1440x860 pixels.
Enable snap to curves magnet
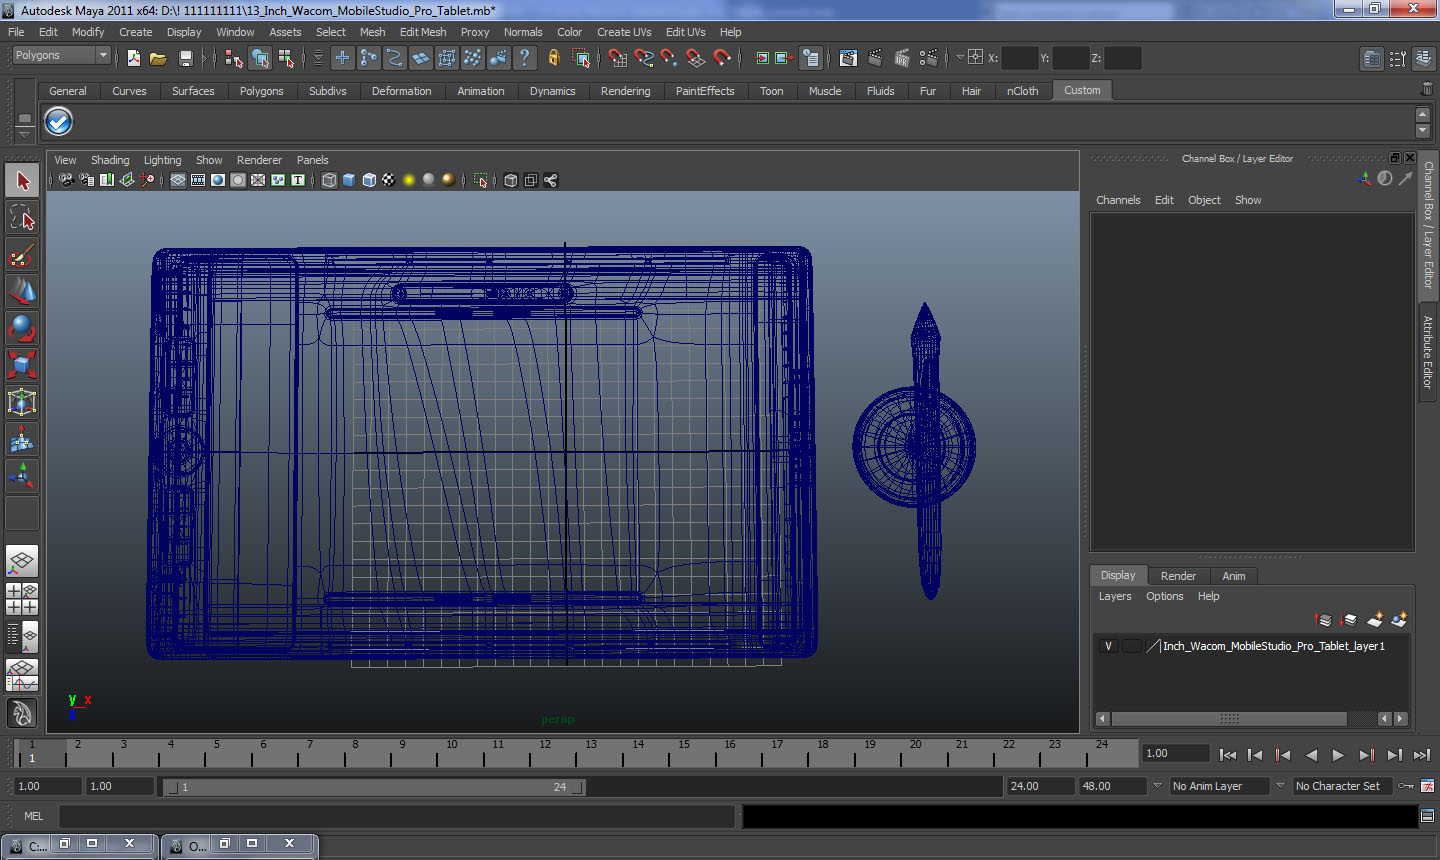(x=644, y=58)
